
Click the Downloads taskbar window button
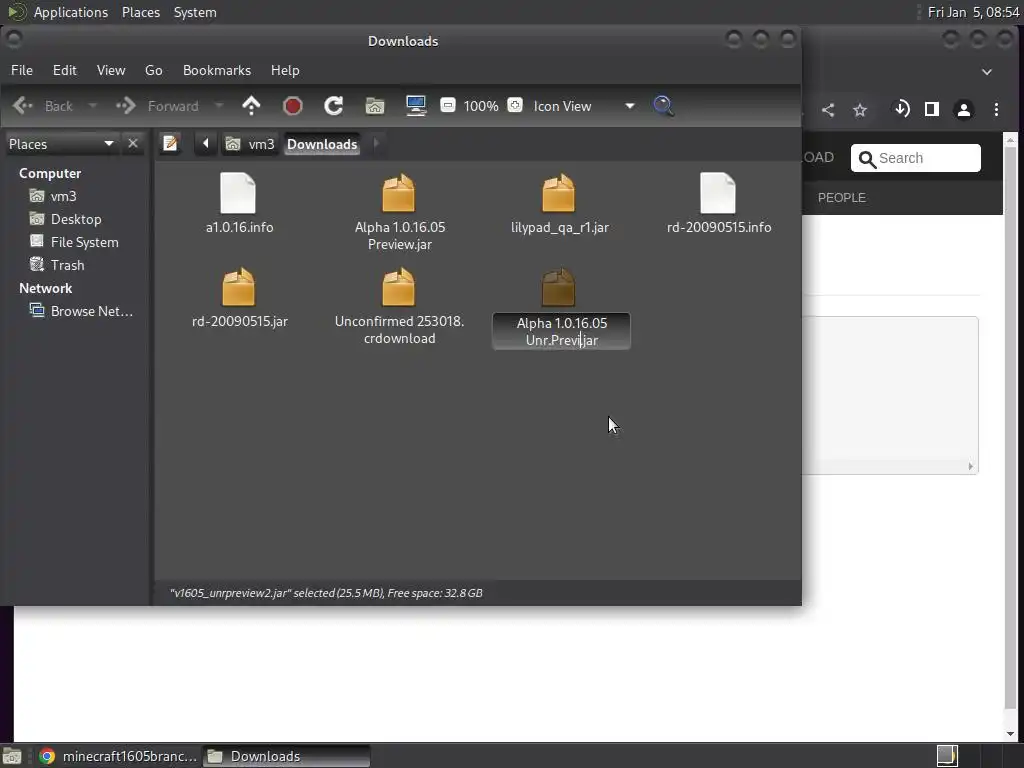(x=286, y=756)
